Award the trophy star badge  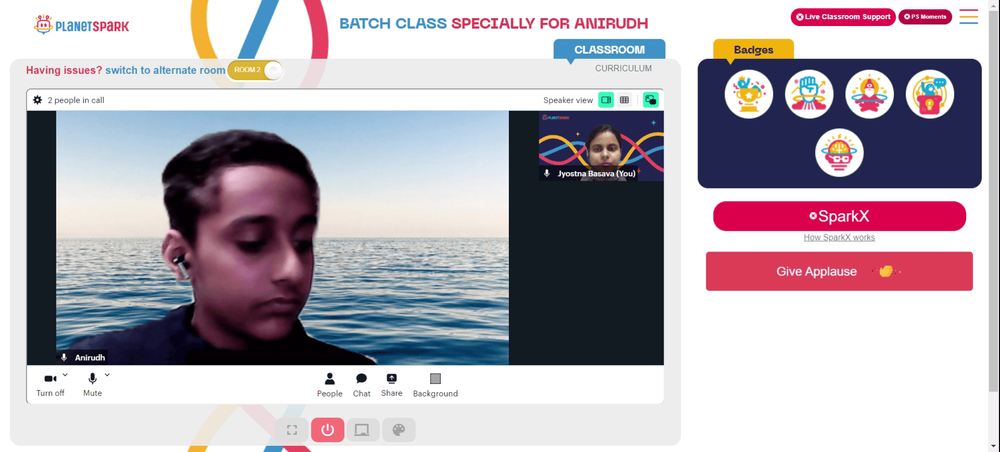[x=749, y=94]
